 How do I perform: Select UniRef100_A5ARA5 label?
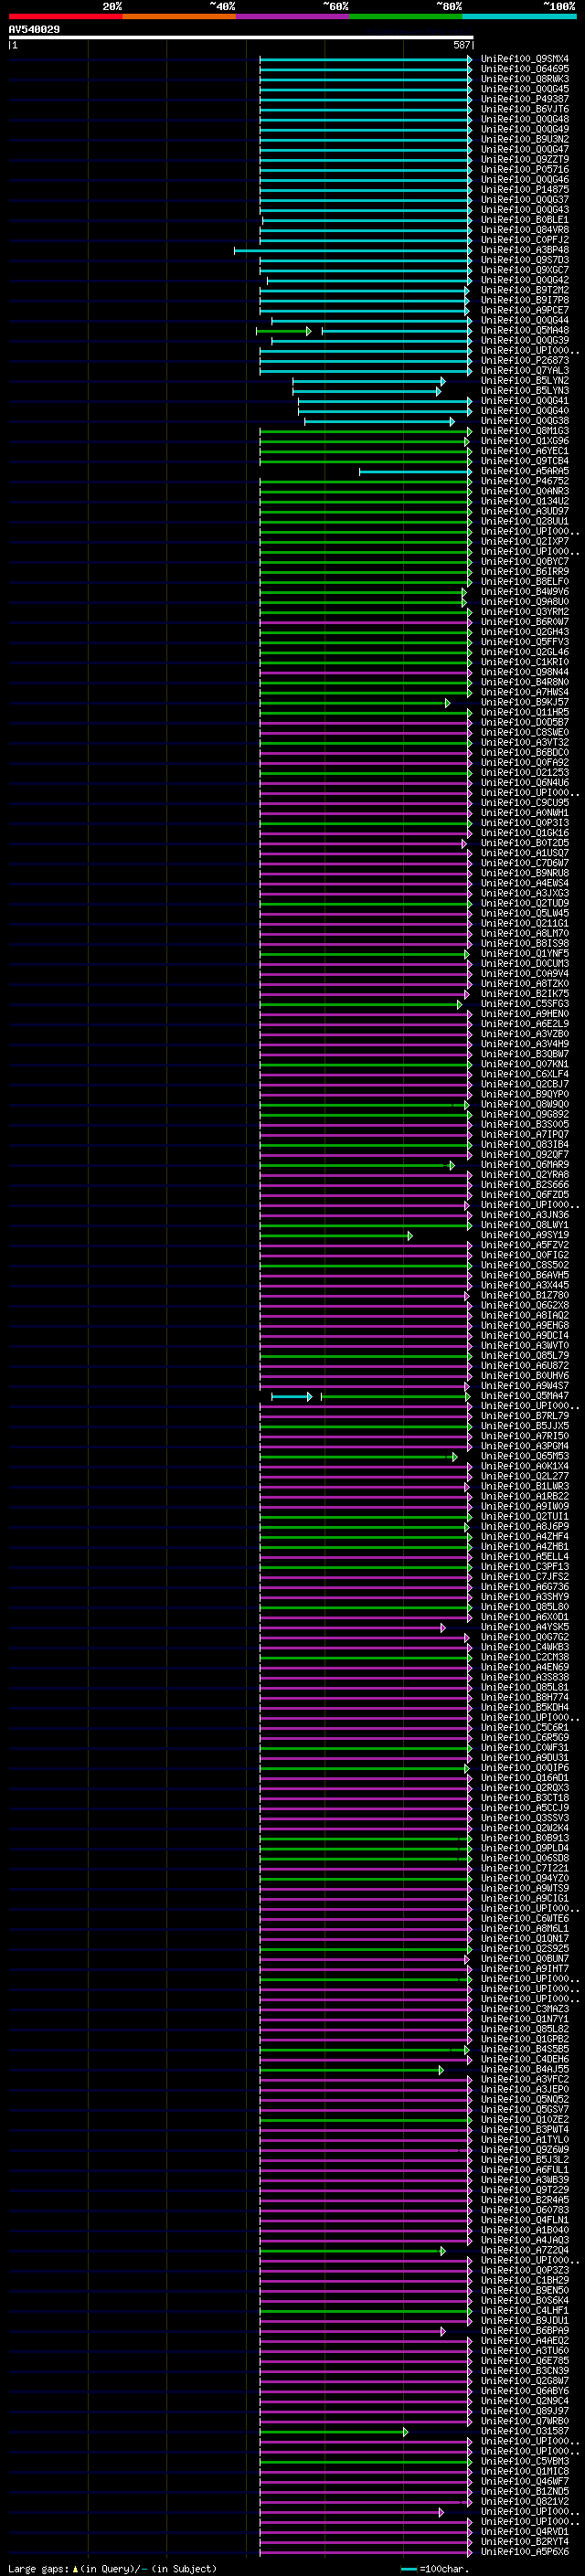525,471
